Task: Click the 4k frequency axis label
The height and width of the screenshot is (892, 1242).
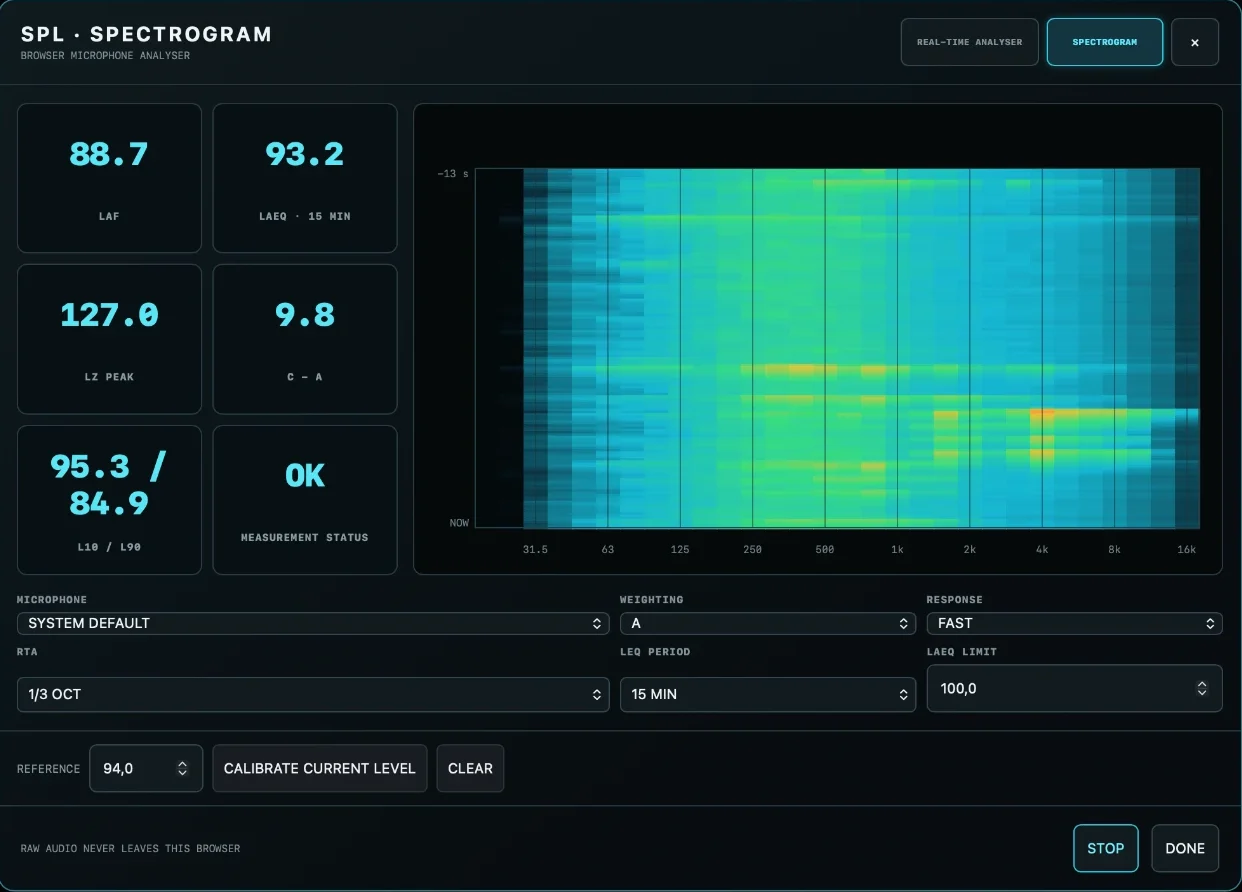Action: click(x=1042, y=549)
